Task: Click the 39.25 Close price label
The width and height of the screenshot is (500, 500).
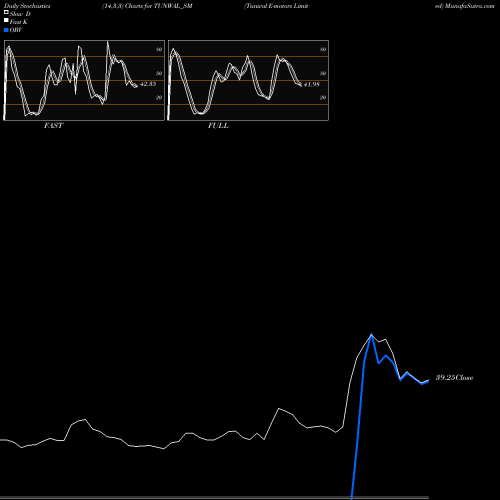Action: pyautogui.click(x=454, y=378)
